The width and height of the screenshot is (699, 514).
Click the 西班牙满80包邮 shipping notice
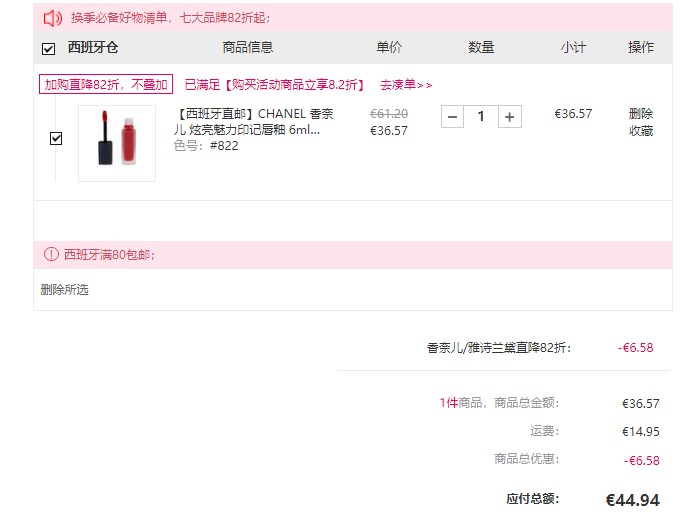pos(109,255)
